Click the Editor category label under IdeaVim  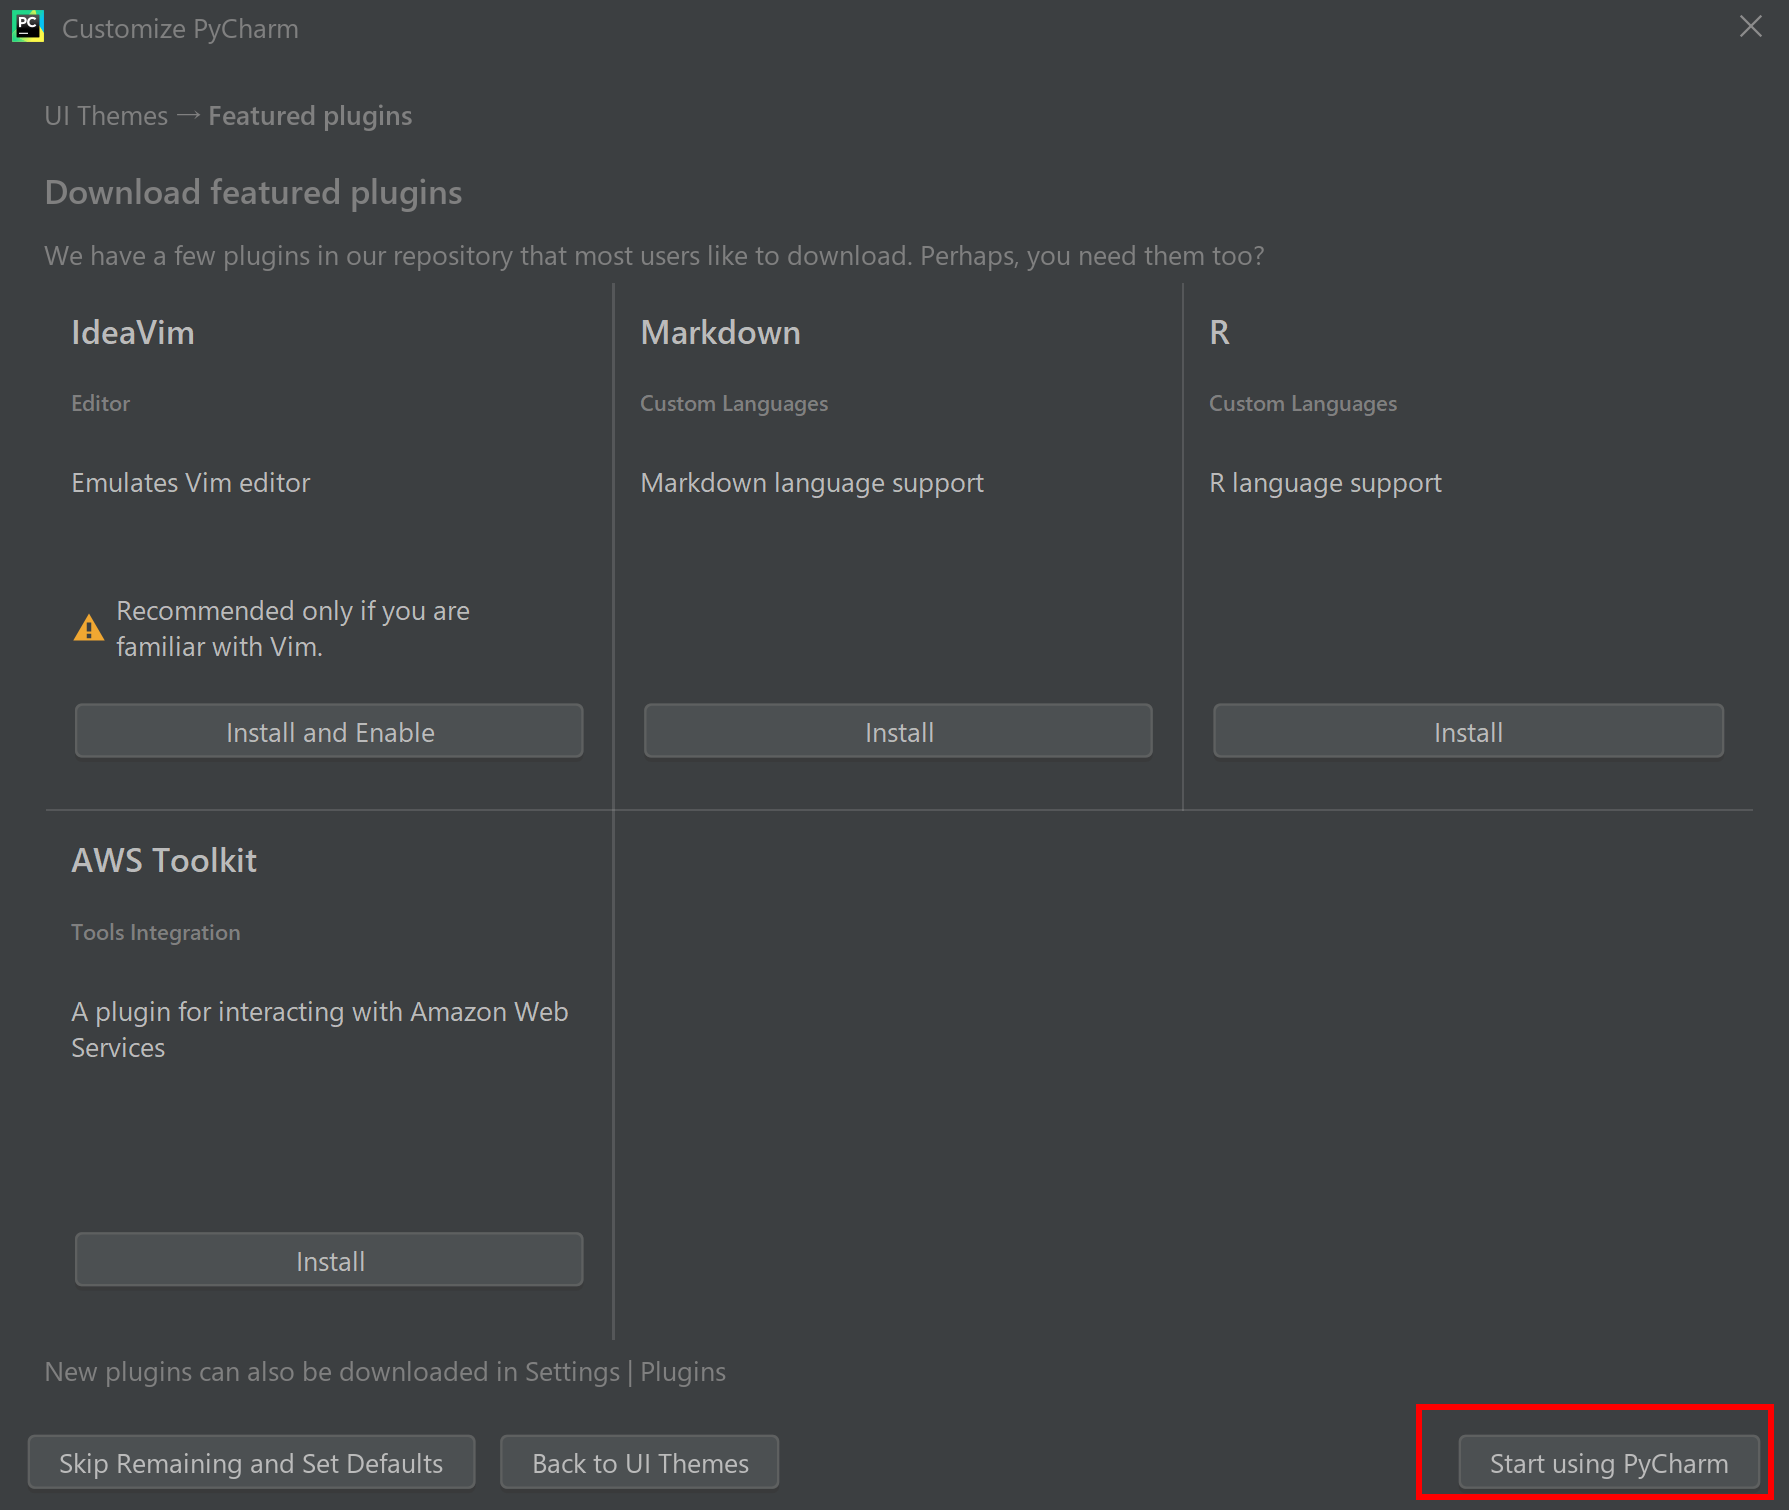[100, 403]
